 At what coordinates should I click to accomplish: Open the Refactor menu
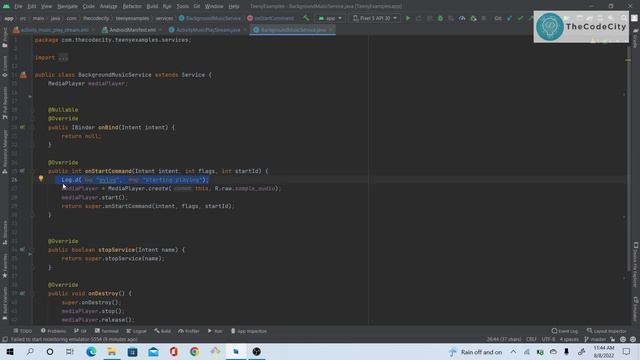[132, 7]
